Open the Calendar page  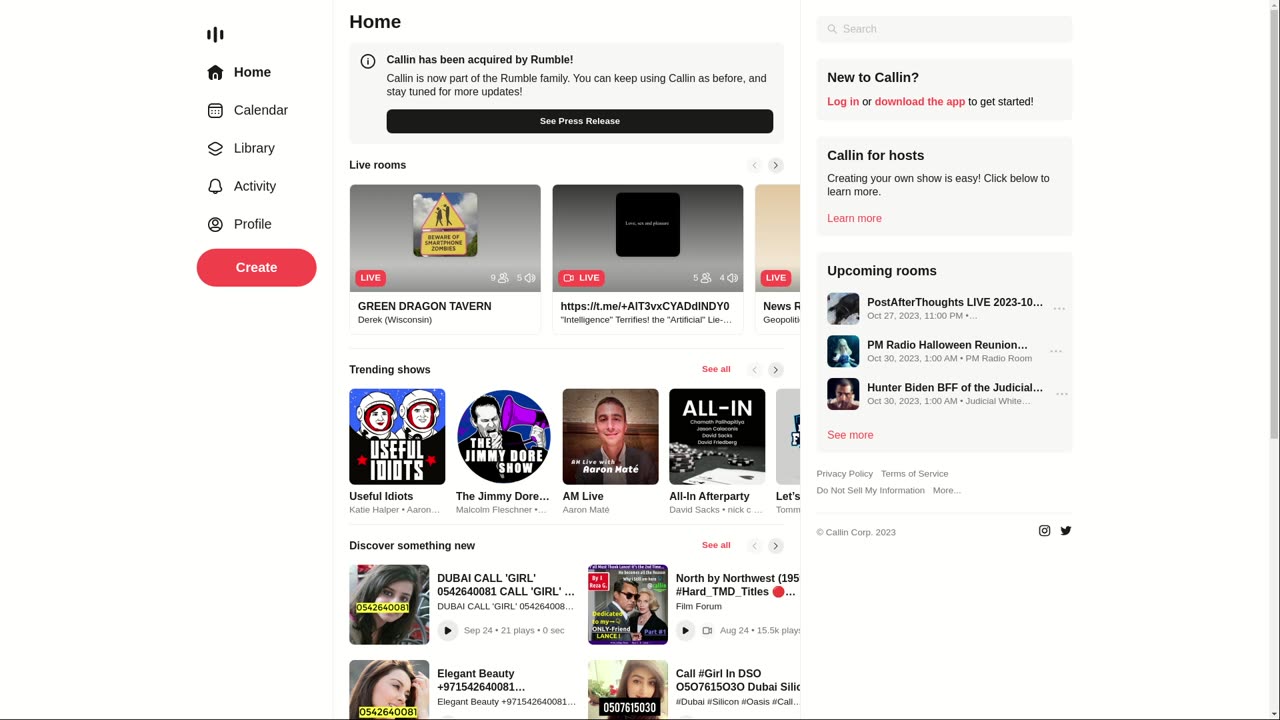[x=247, y=110]
